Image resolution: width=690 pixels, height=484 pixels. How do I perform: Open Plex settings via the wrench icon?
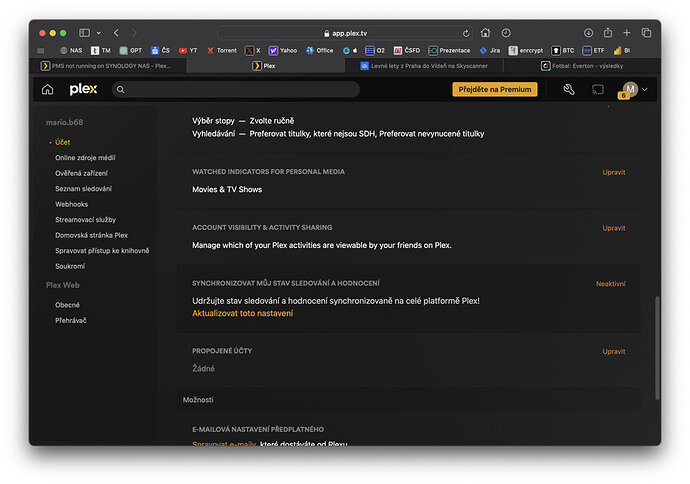tap(569, 89)
